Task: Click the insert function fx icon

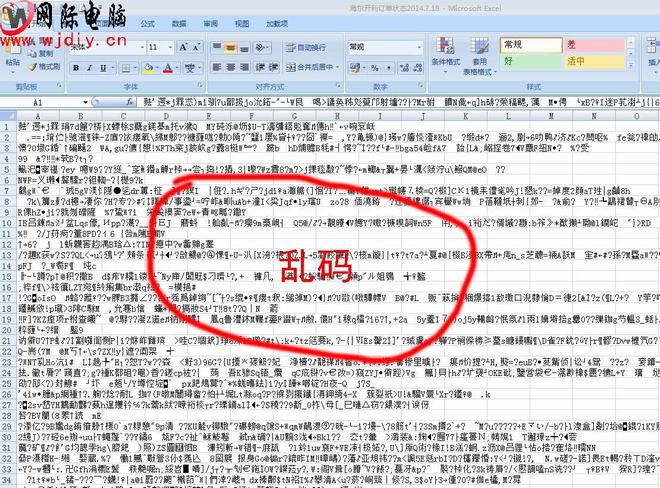Action: point(129,103)
